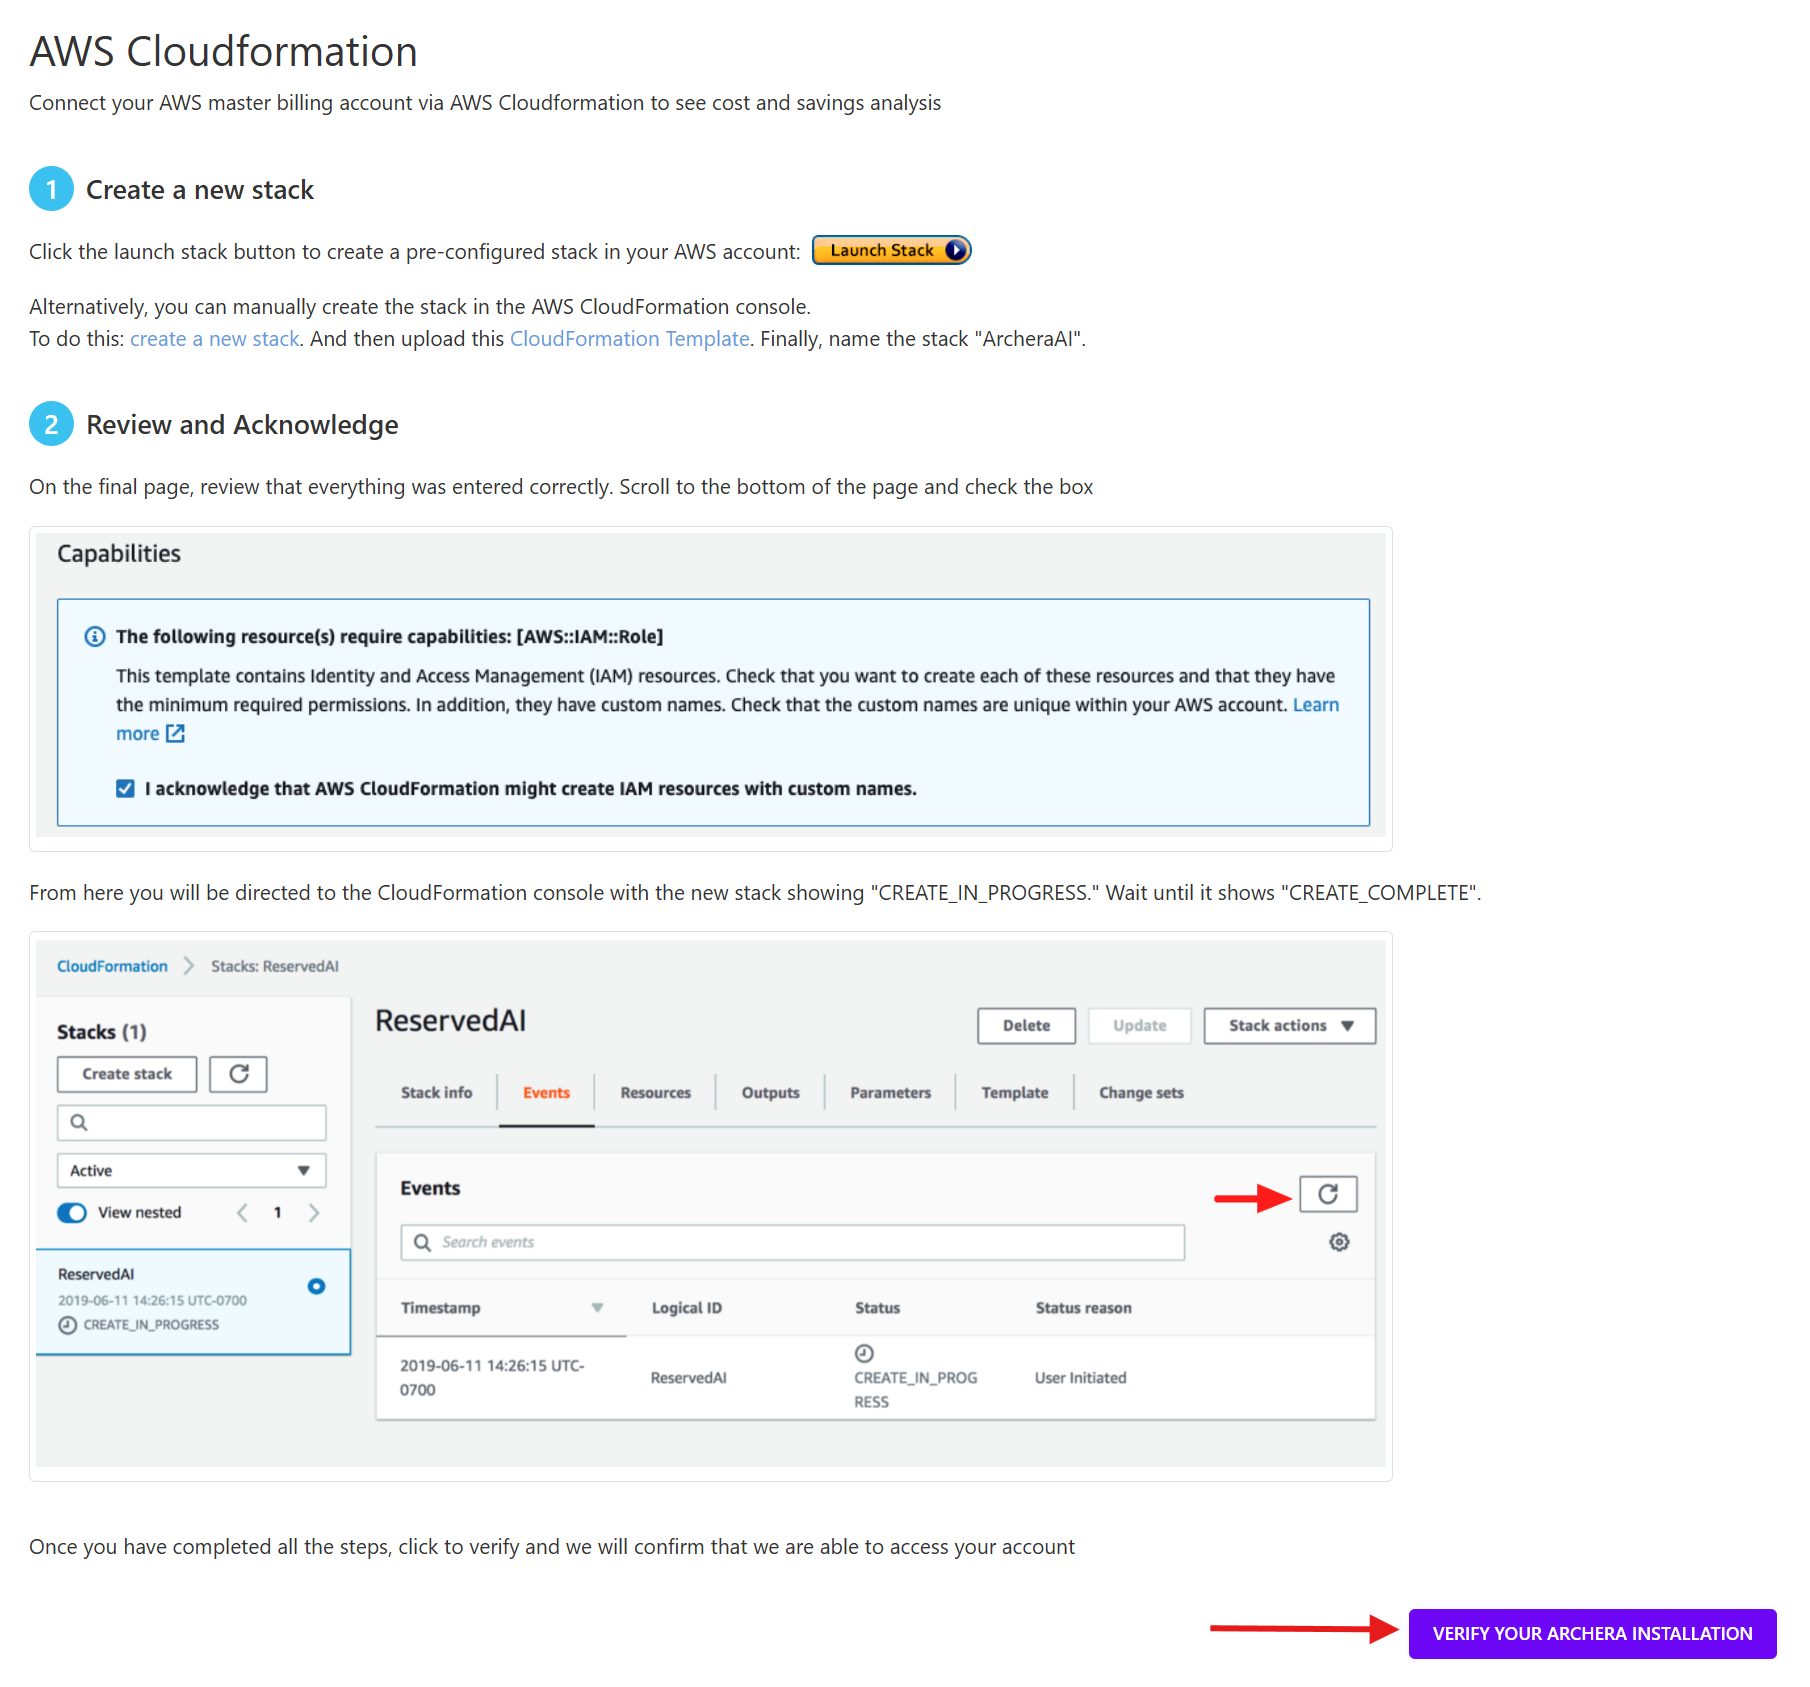Follow the Learn more link
1810x1687 pixels.
[1315, 705]
